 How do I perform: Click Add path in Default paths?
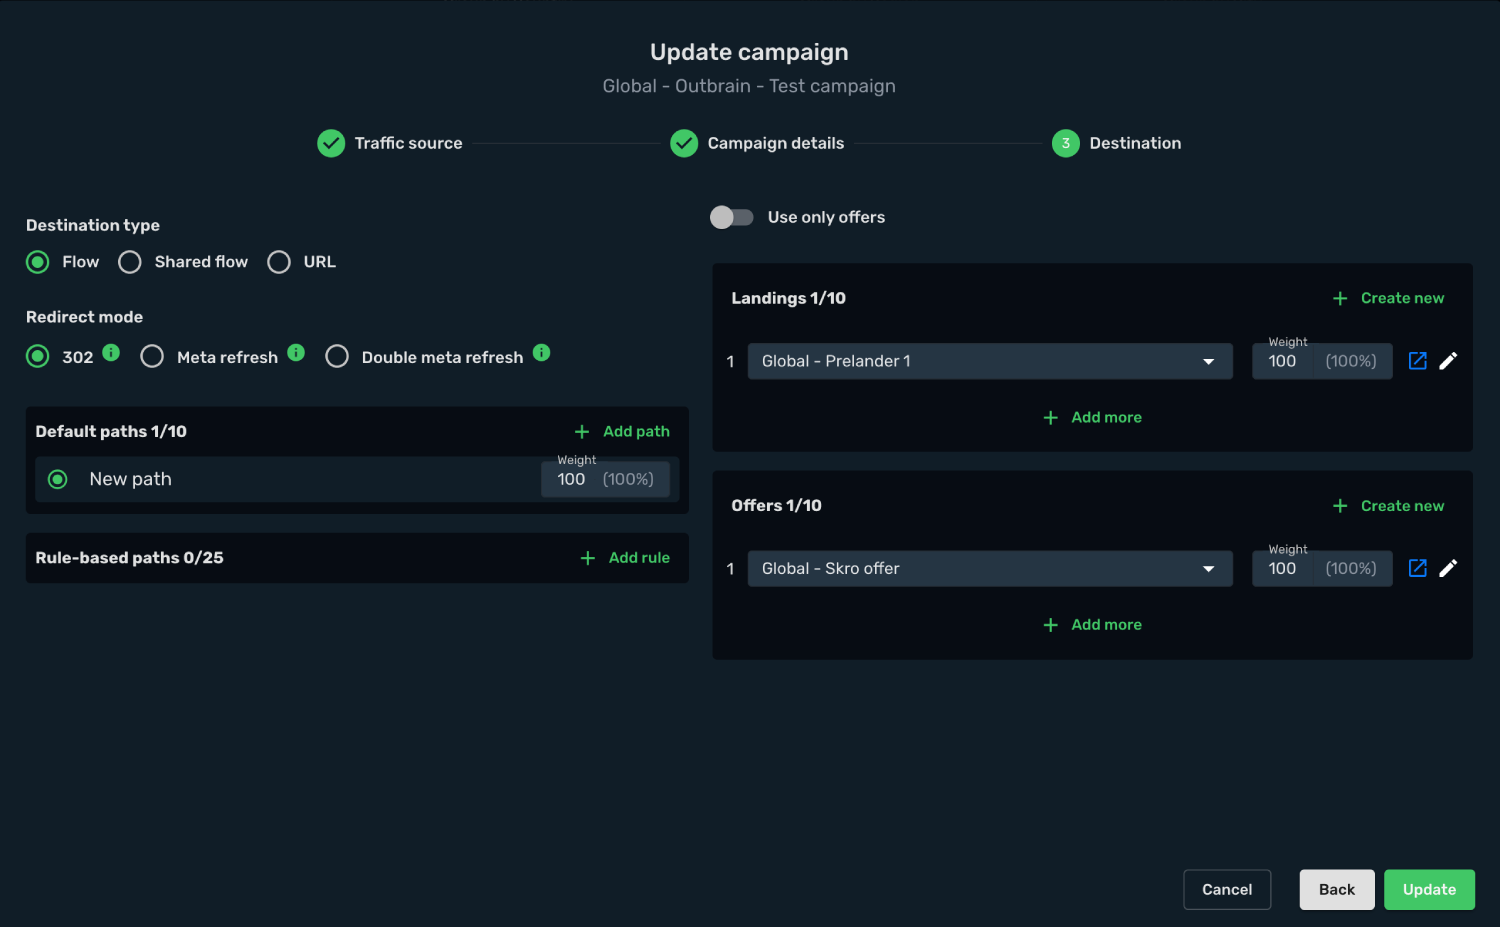coord(623,432)
